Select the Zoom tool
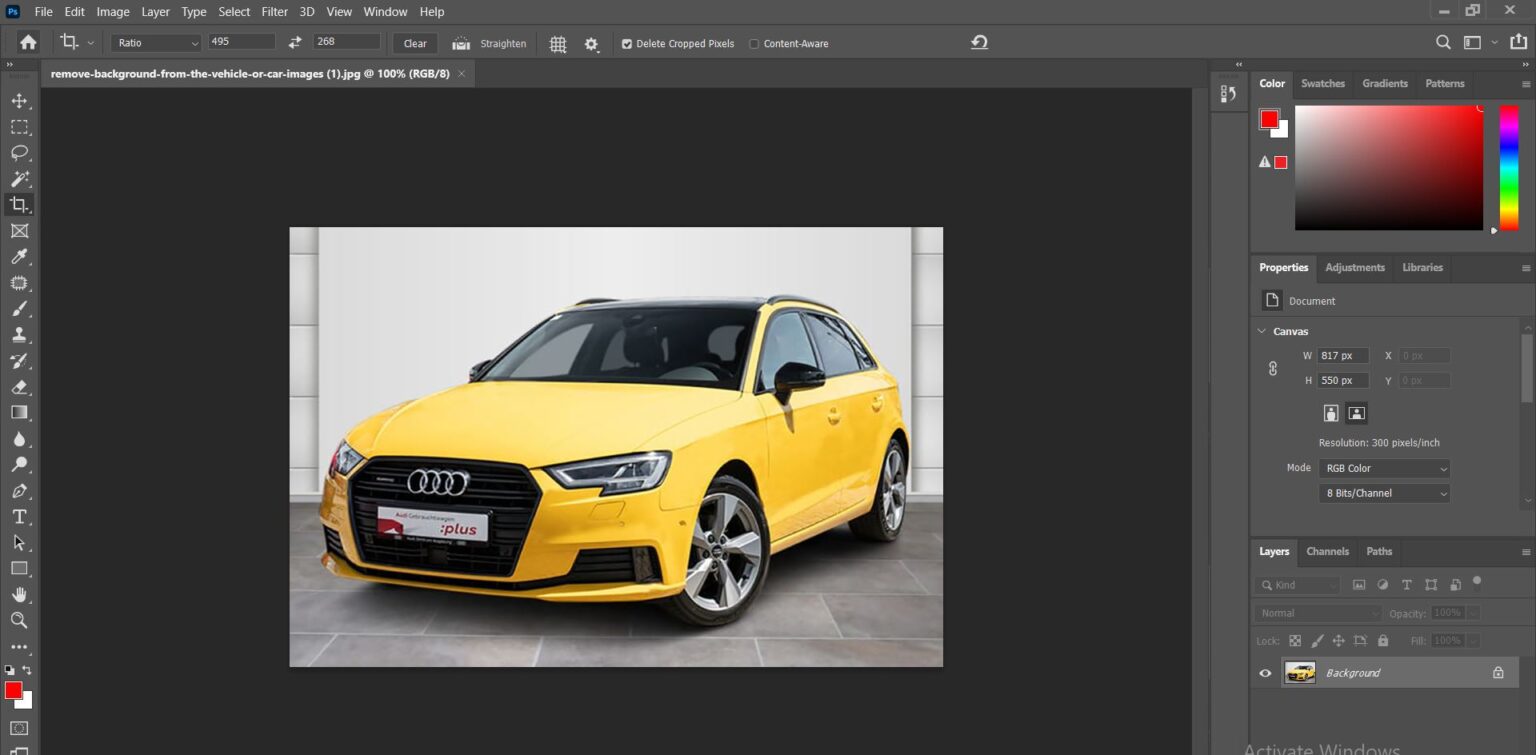The image size is (1536, 755). click(x=18, y=621)
